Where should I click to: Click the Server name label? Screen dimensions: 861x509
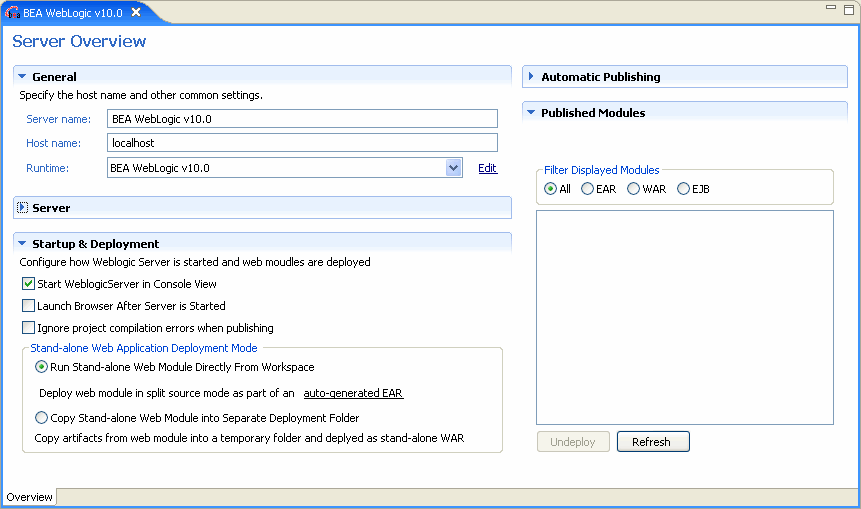click(x=59, y=119)
